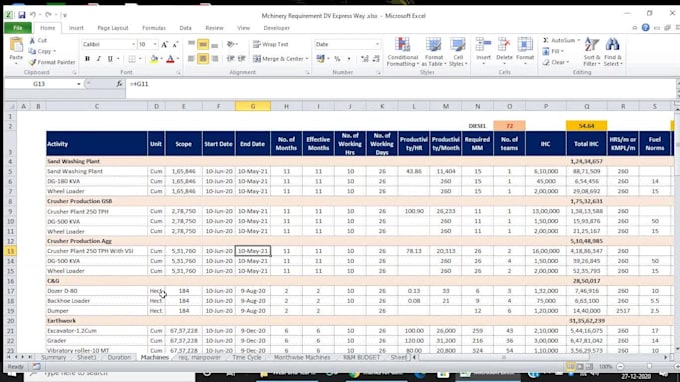Screen dimensions: 680x382
Task: Click the increase decimal icon
Action: pyautogui.click(x=365, y=59)
